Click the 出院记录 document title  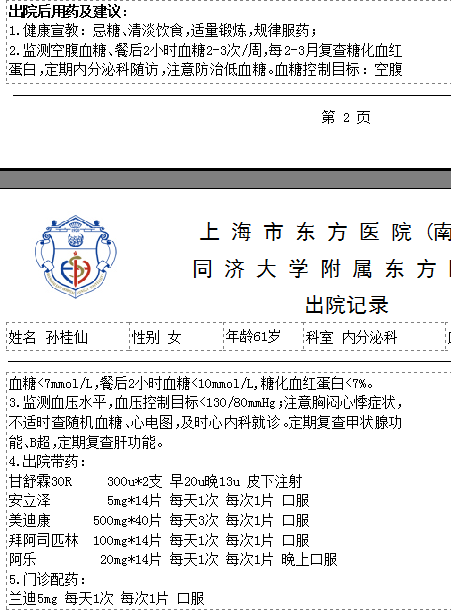[347, 305]
